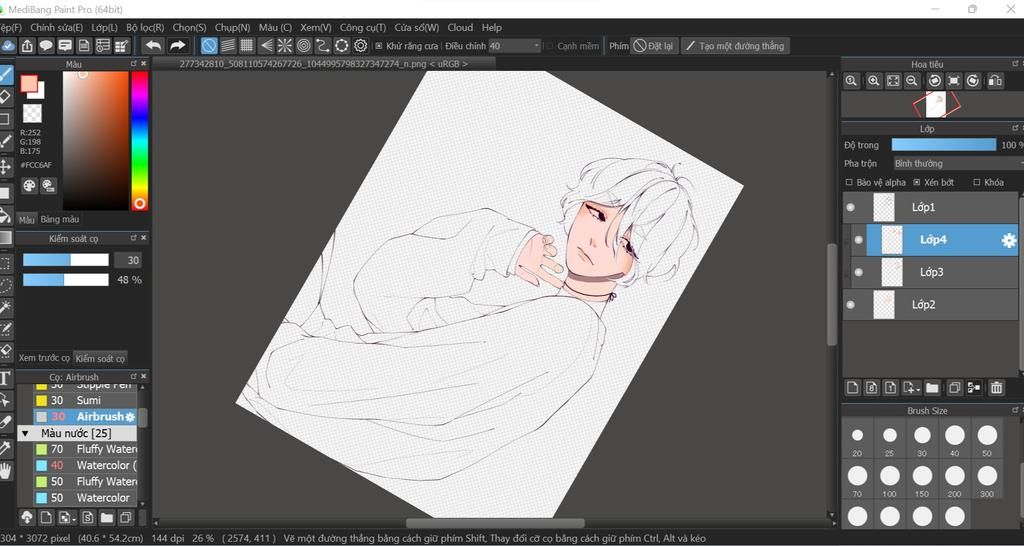Click the Độ trong opacity slider
1024x546 pixels.
tap(944, 145)
